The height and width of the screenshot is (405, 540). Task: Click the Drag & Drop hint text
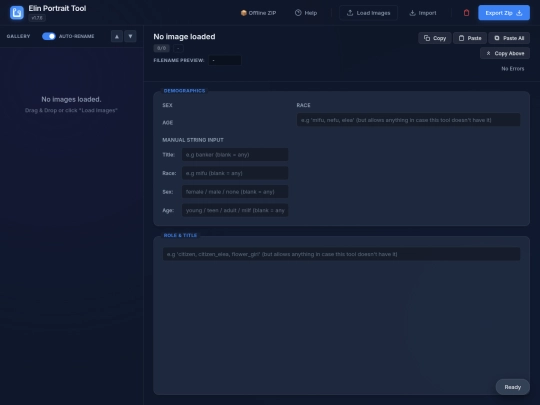click(71, 111)
